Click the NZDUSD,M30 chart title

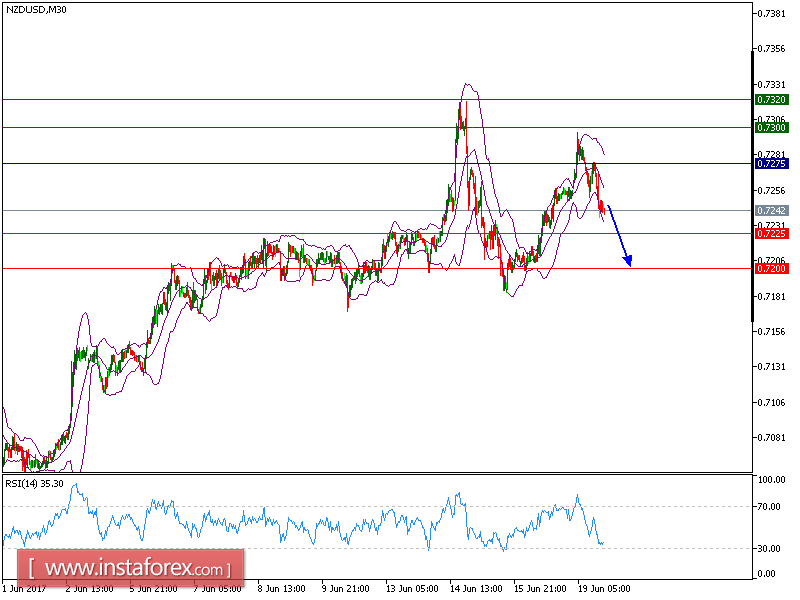tap(36, 9)
